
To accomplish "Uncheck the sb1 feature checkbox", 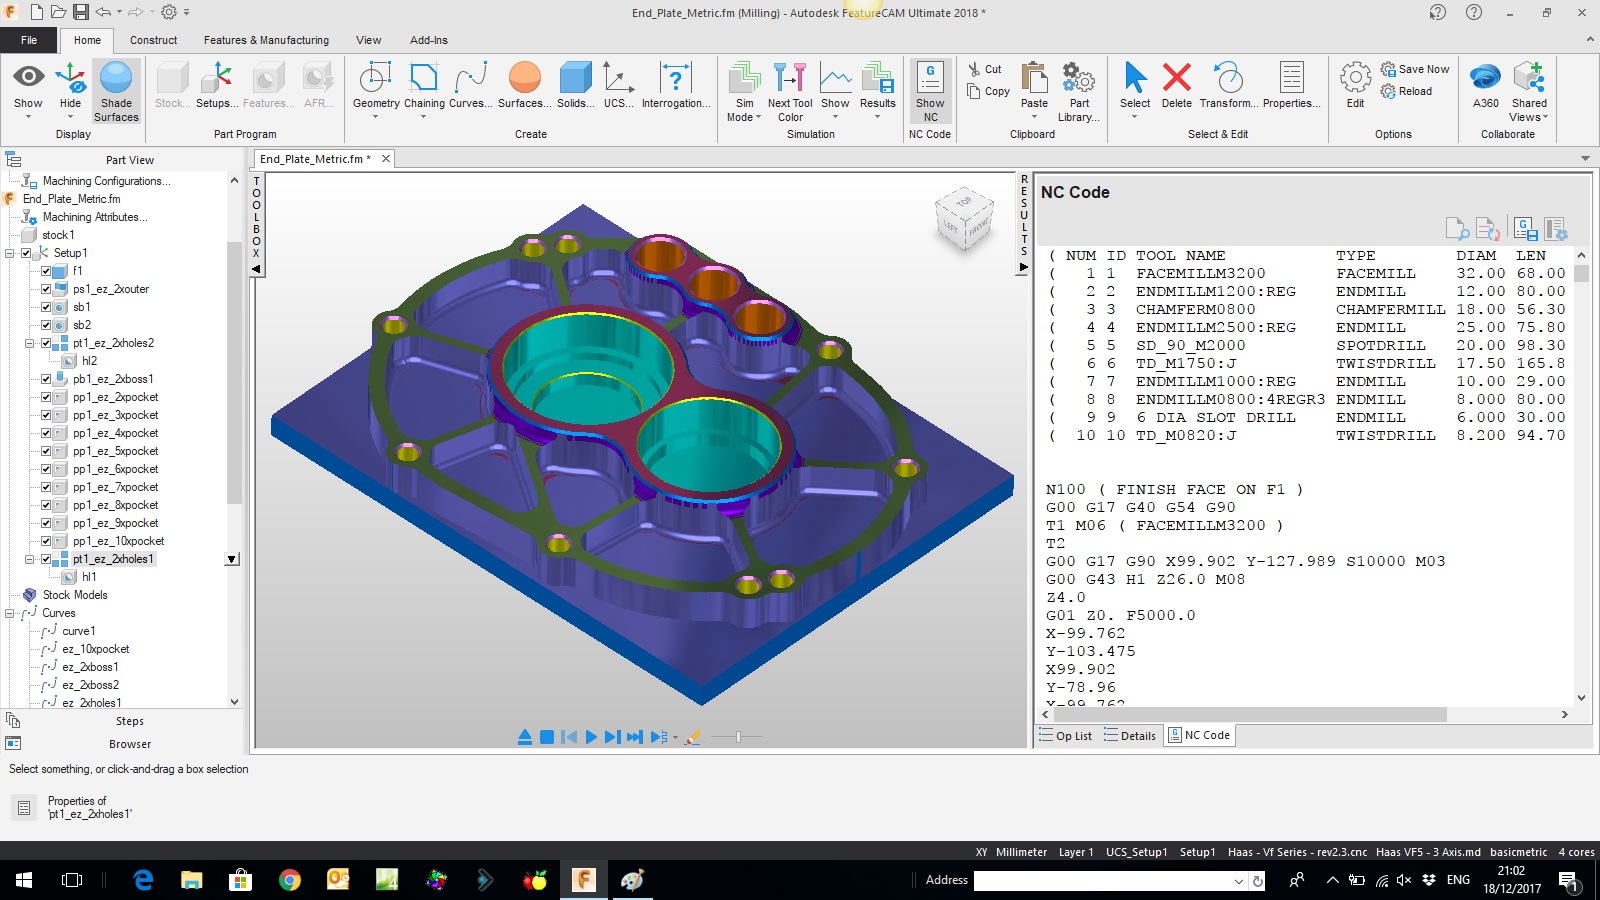I will [46, 307].
